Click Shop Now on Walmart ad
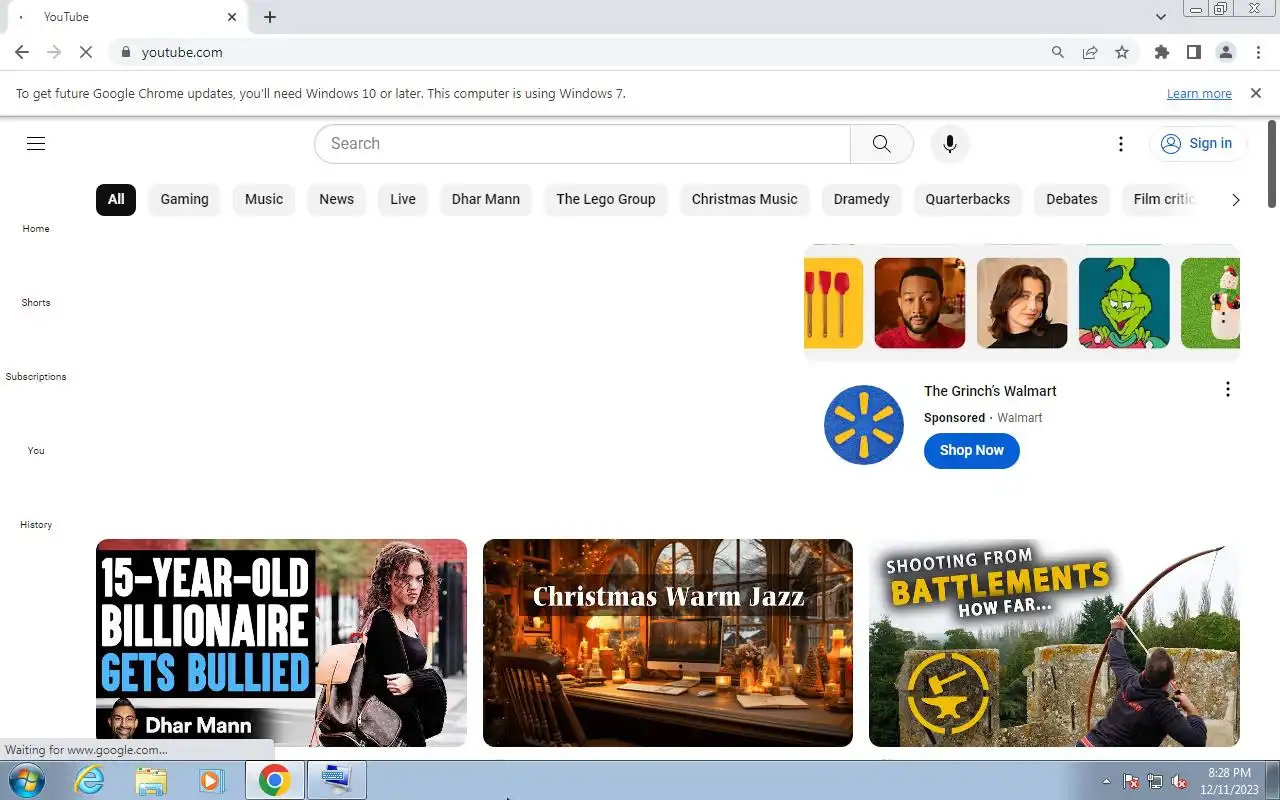Viewport: 1280px width, 800px height. click(972, 450)
